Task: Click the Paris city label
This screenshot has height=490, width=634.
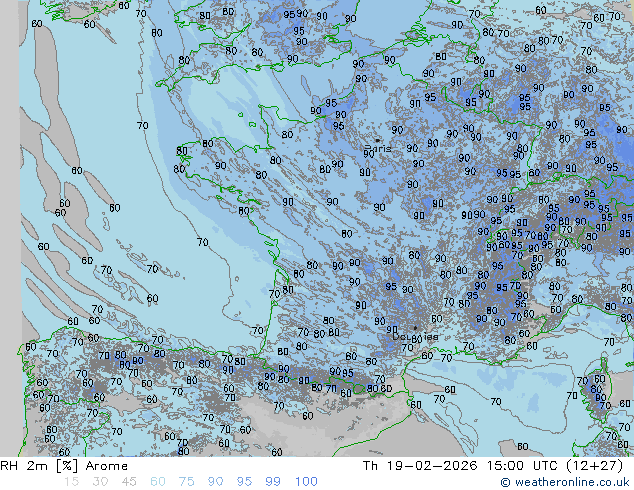Action: [x=378, y=149]
